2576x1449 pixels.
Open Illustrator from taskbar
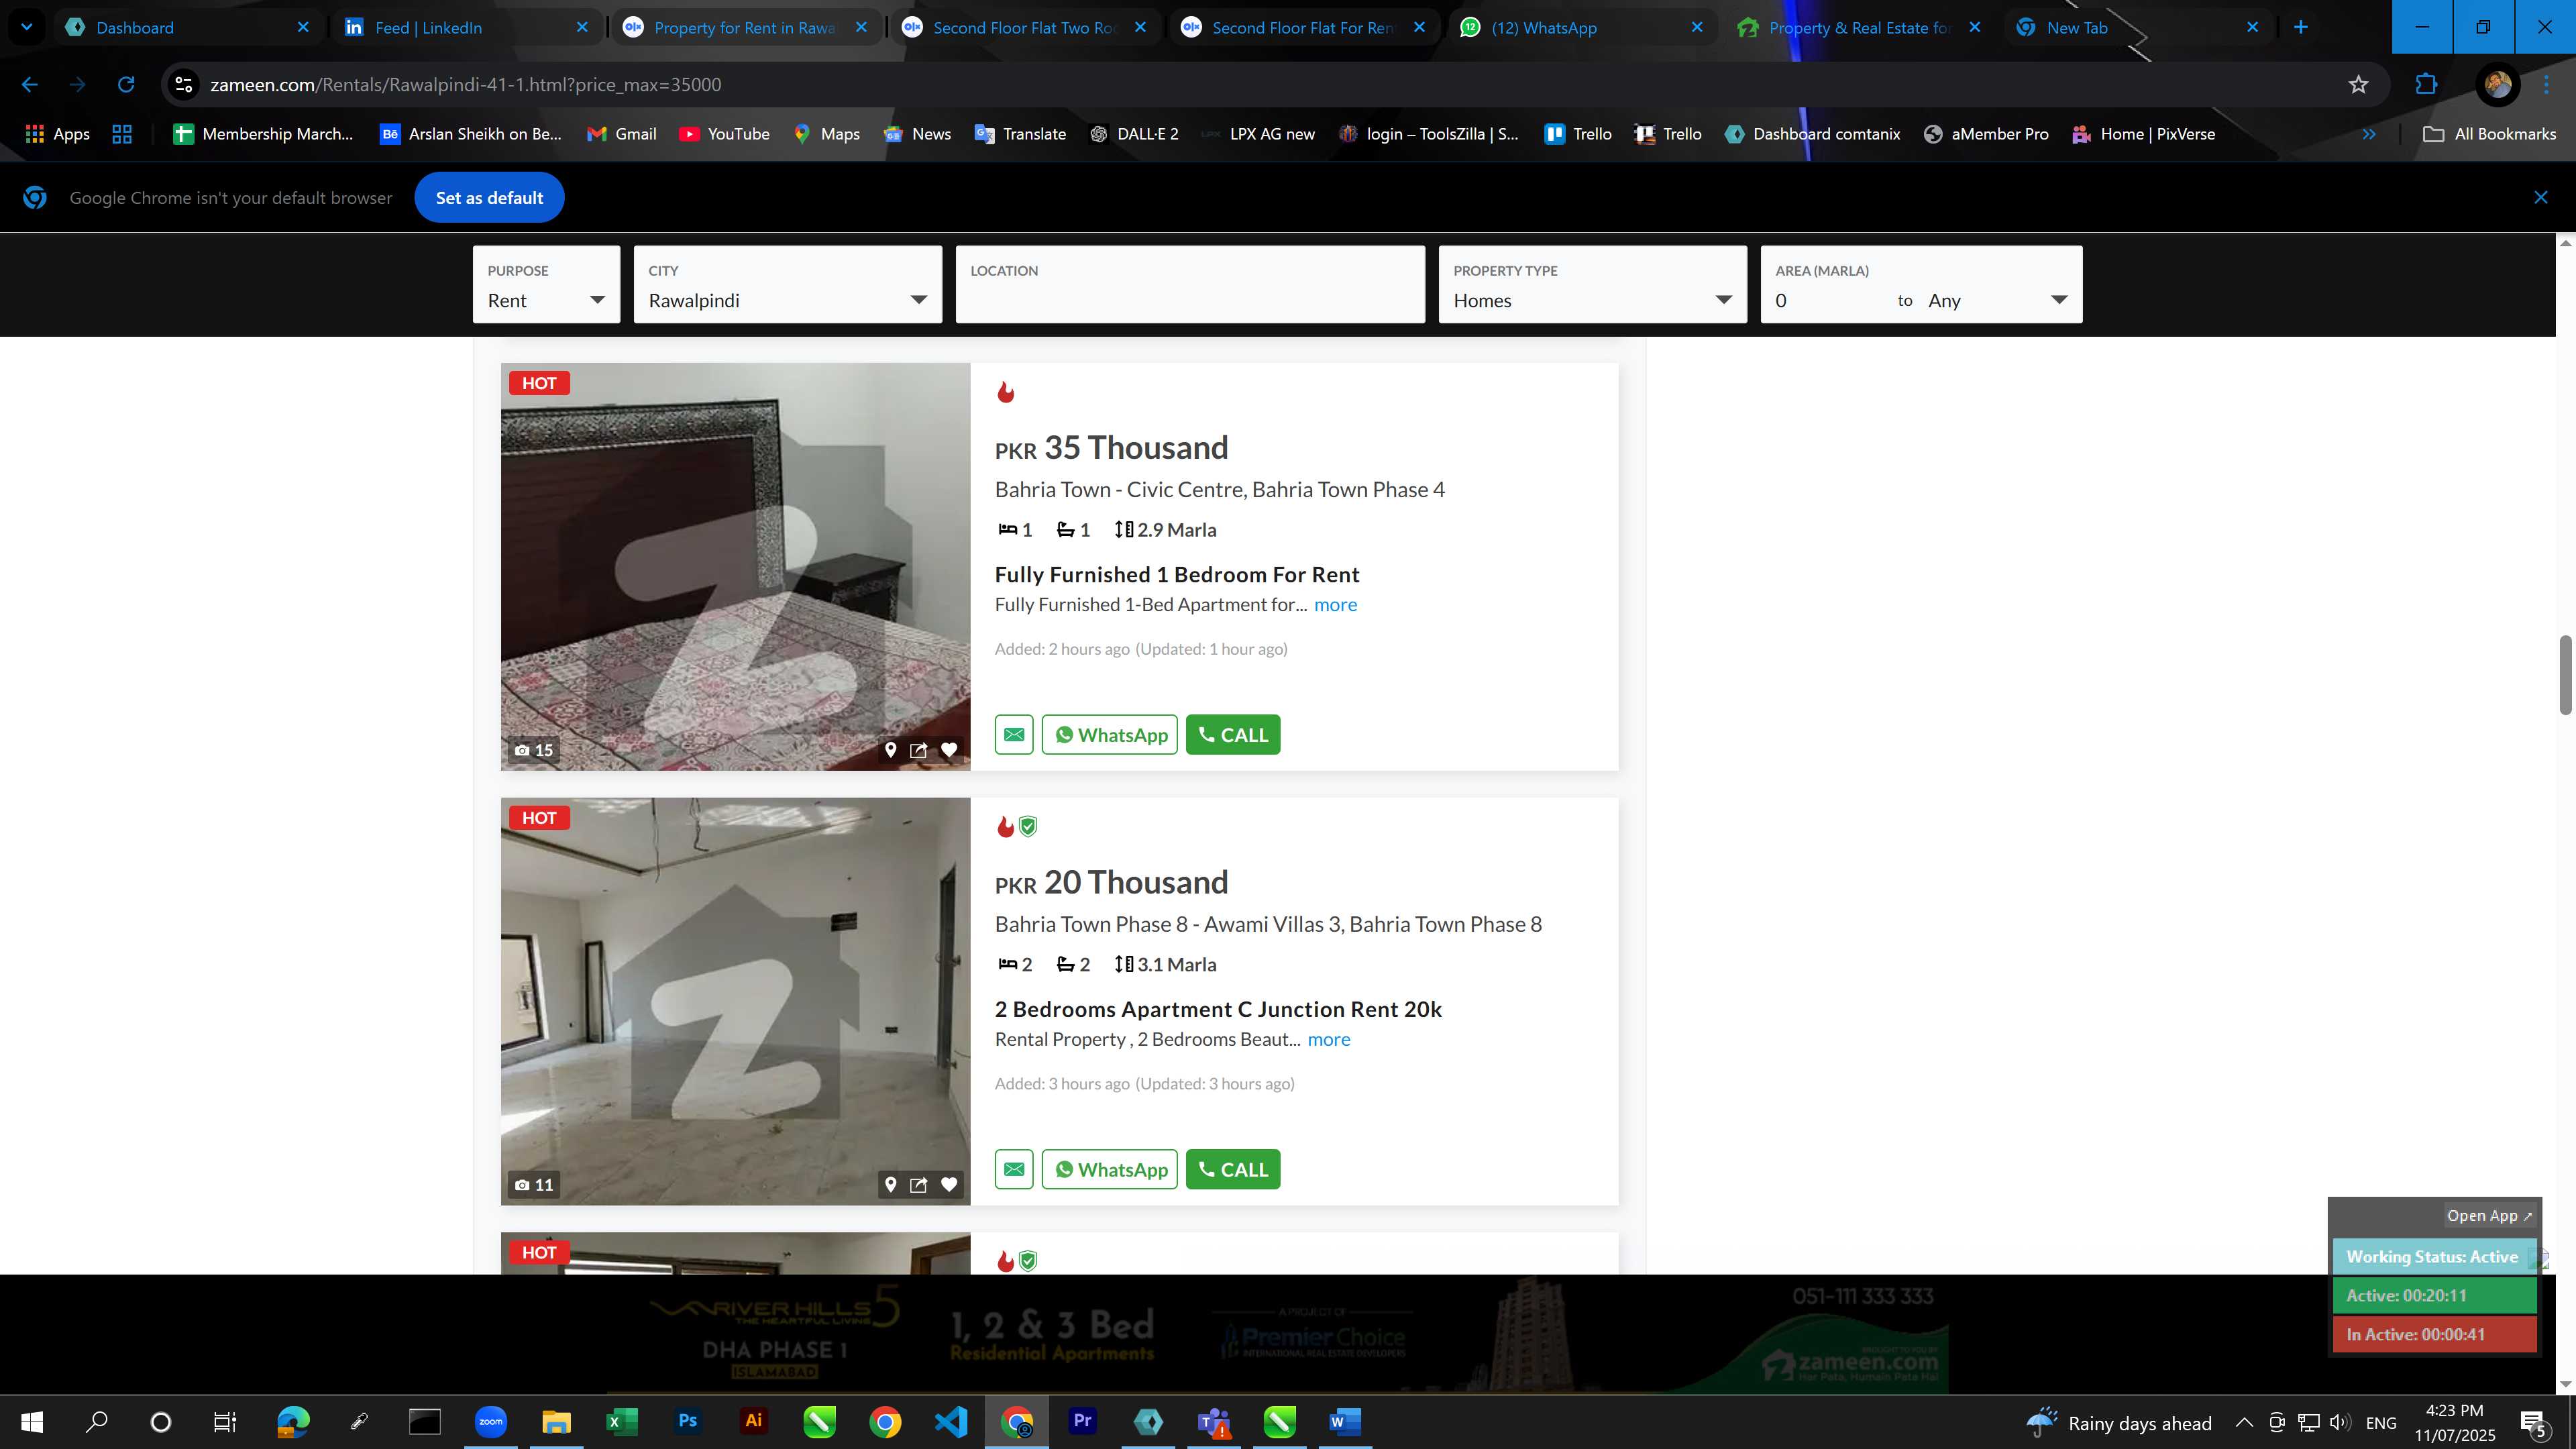(753, 1421)
